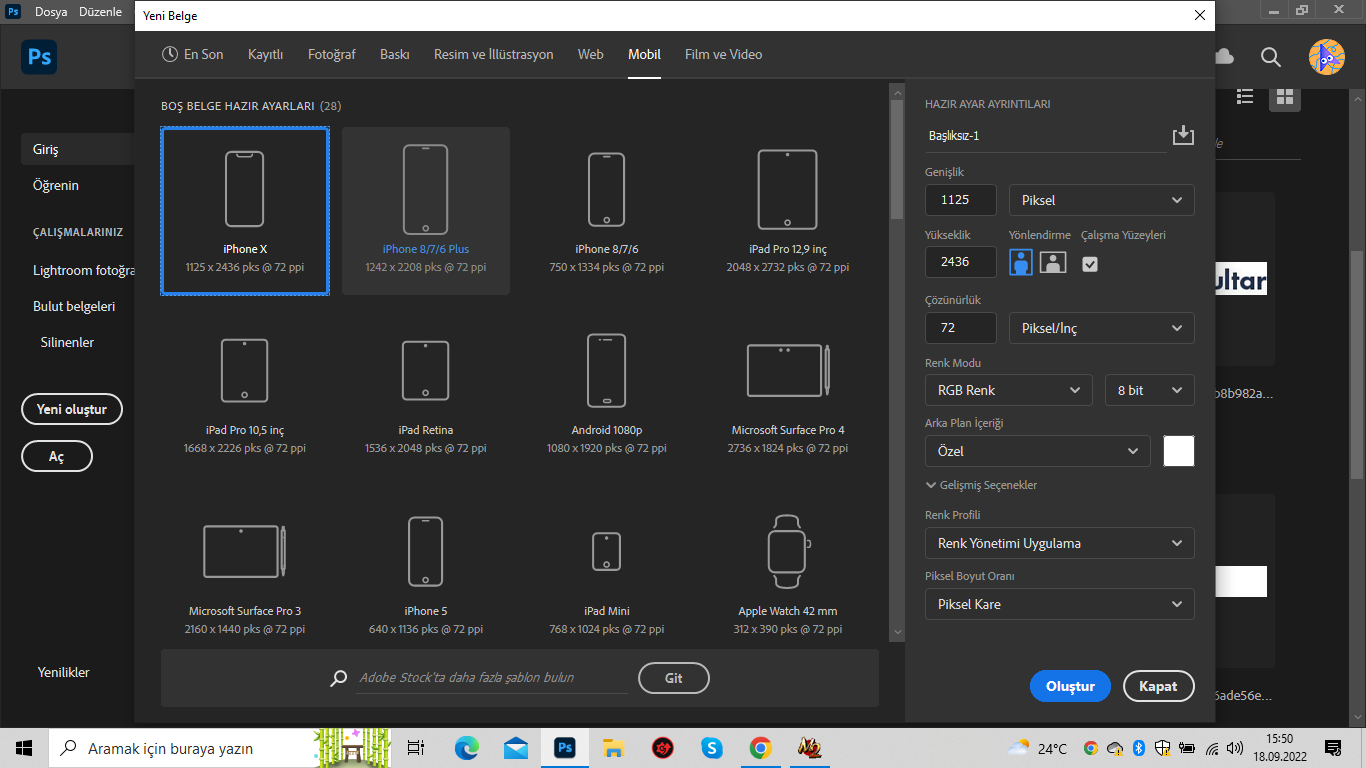Open the Resim ve İllüstrasyon tab
The image size is (1366, 768).
(494, 54)
